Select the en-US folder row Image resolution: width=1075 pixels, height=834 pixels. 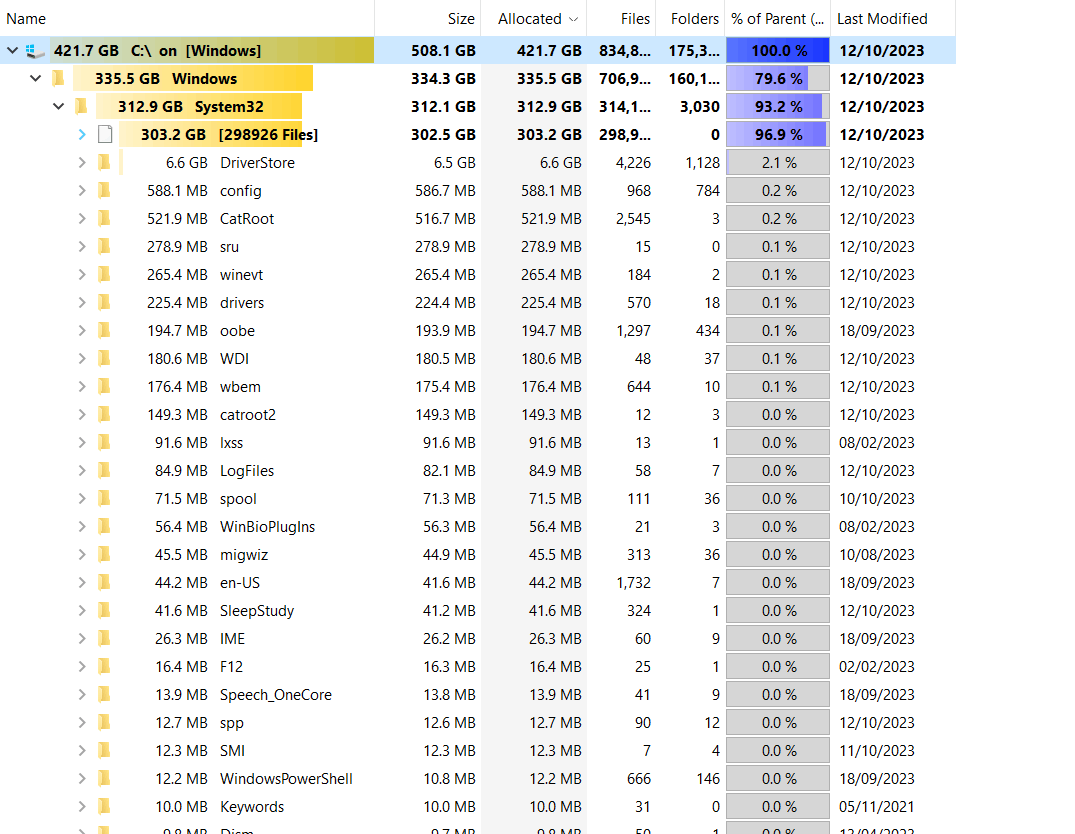click(x=478, y=583)
